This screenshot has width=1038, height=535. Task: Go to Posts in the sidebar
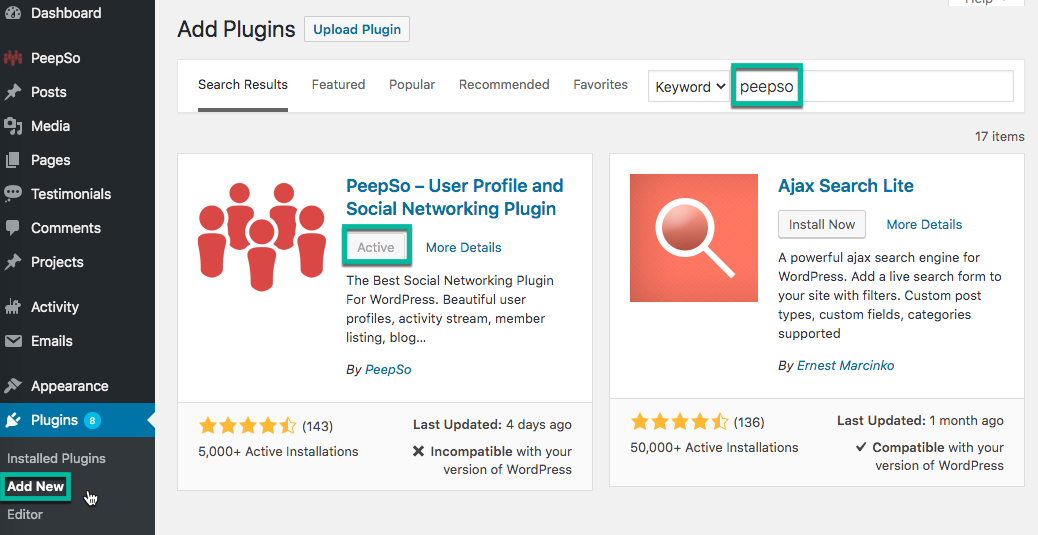(49, 92)
